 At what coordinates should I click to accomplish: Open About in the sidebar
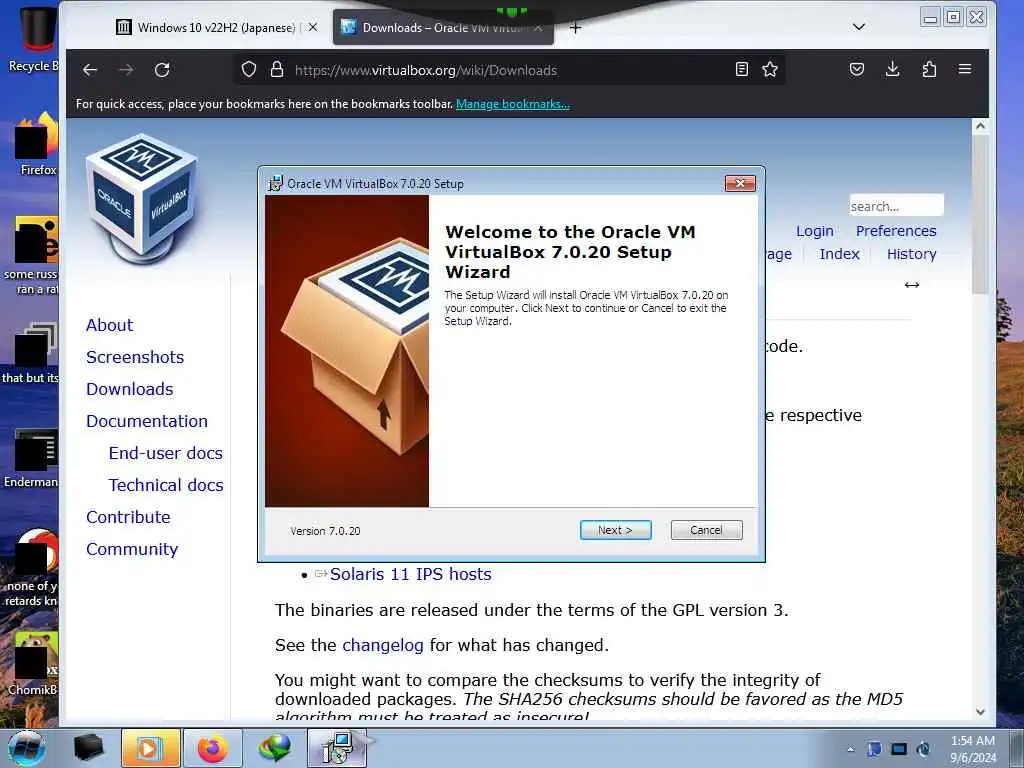(x=110, y=325)
